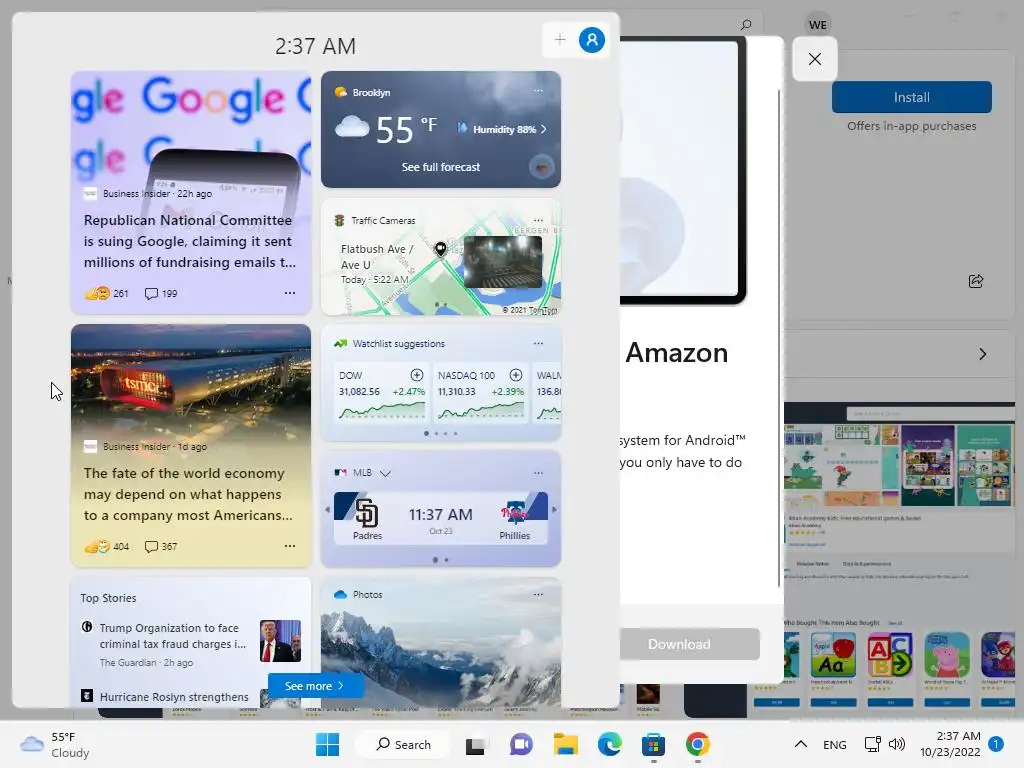Open notification badge in tray
Image resolution: width=1024 pixels, height=768 pixels.
996,744
